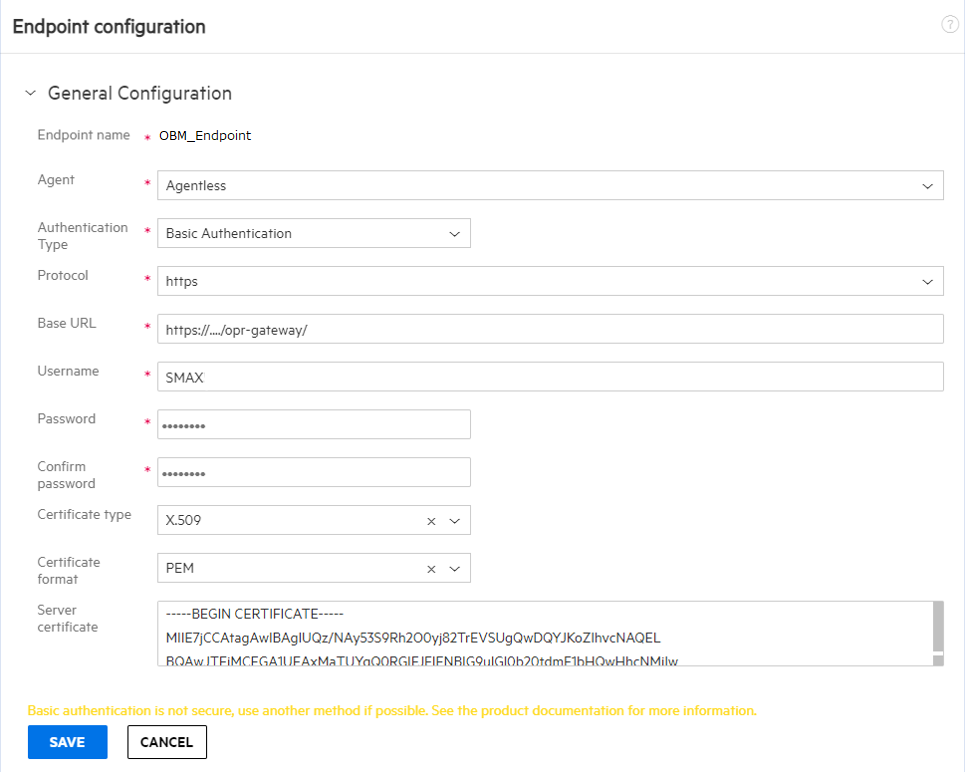
Task: Click the CANCEL button
Action: tap(166, 742)
